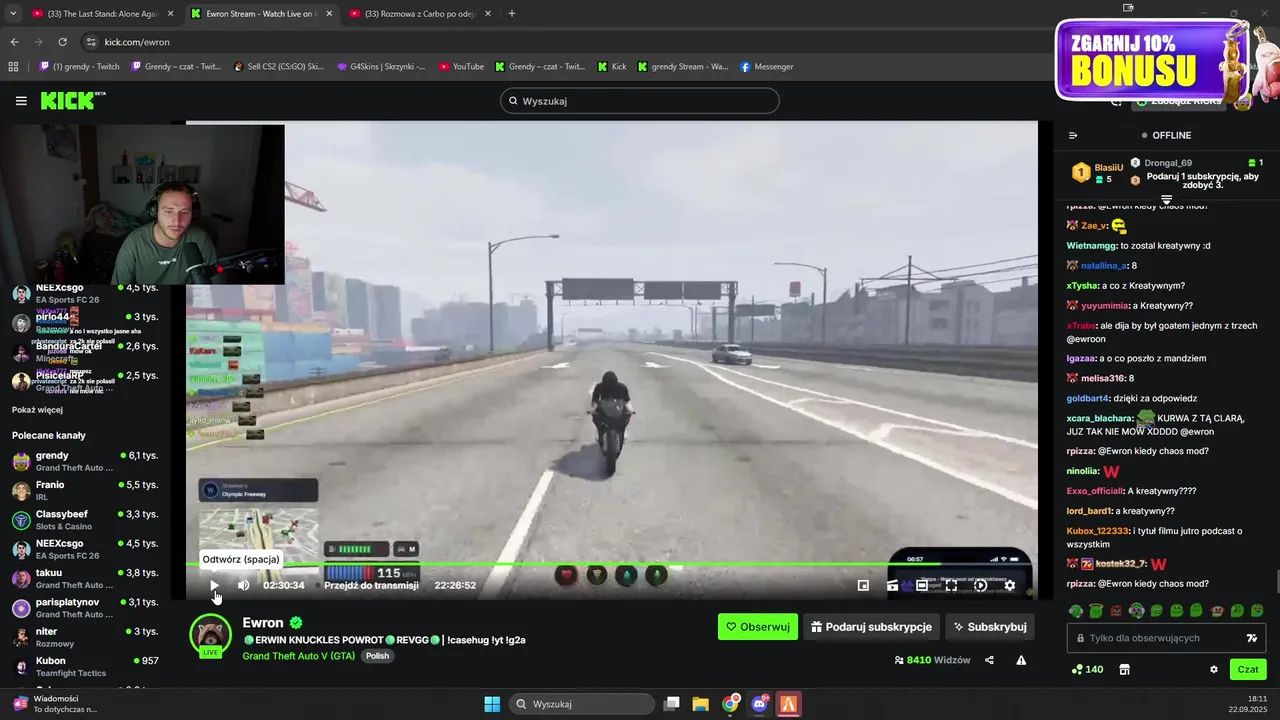Collapse the chat panel
The width and height of the screenshot is (1280, 720).
pyautogui.click(x=1073, y=135)
